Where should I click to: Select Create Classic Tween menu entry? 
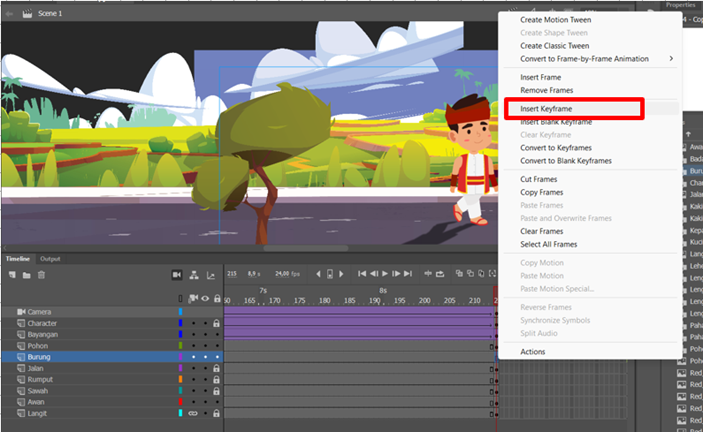click(555, 46)
